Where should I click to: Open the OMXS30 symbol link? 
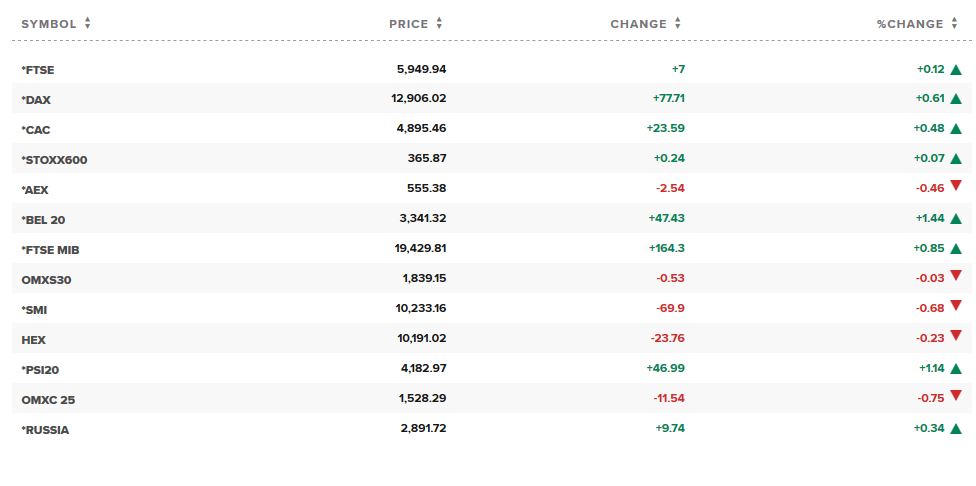click(46, 280)
